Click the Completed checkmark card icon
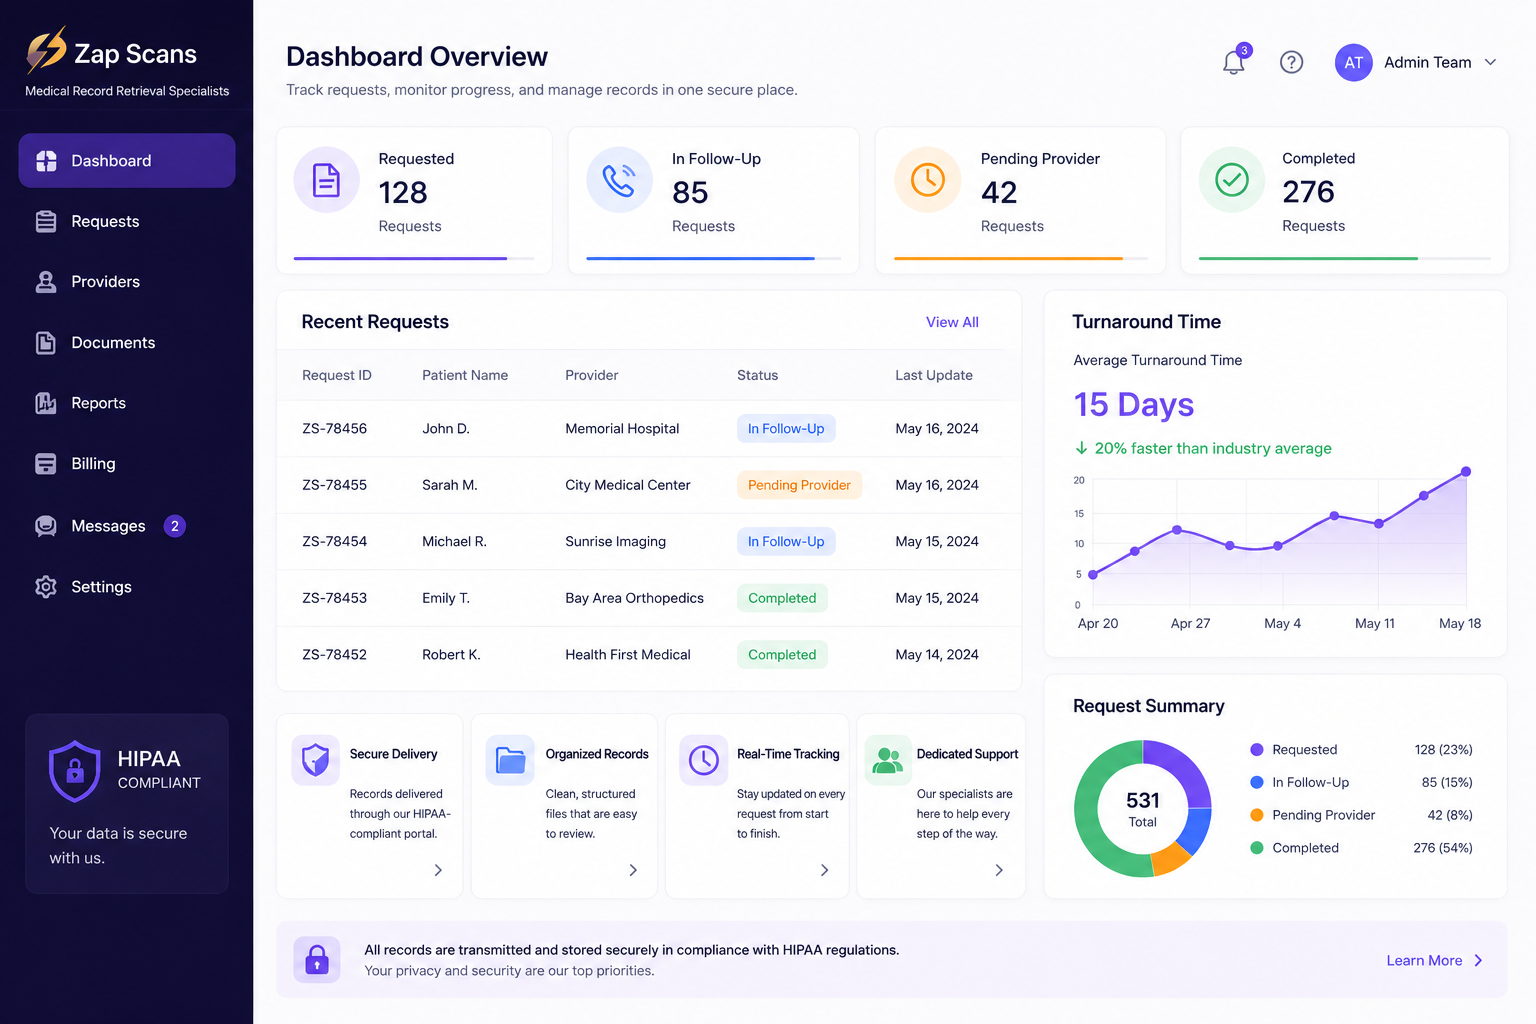The image size is (1536, 1024). tap(1232, 180)
